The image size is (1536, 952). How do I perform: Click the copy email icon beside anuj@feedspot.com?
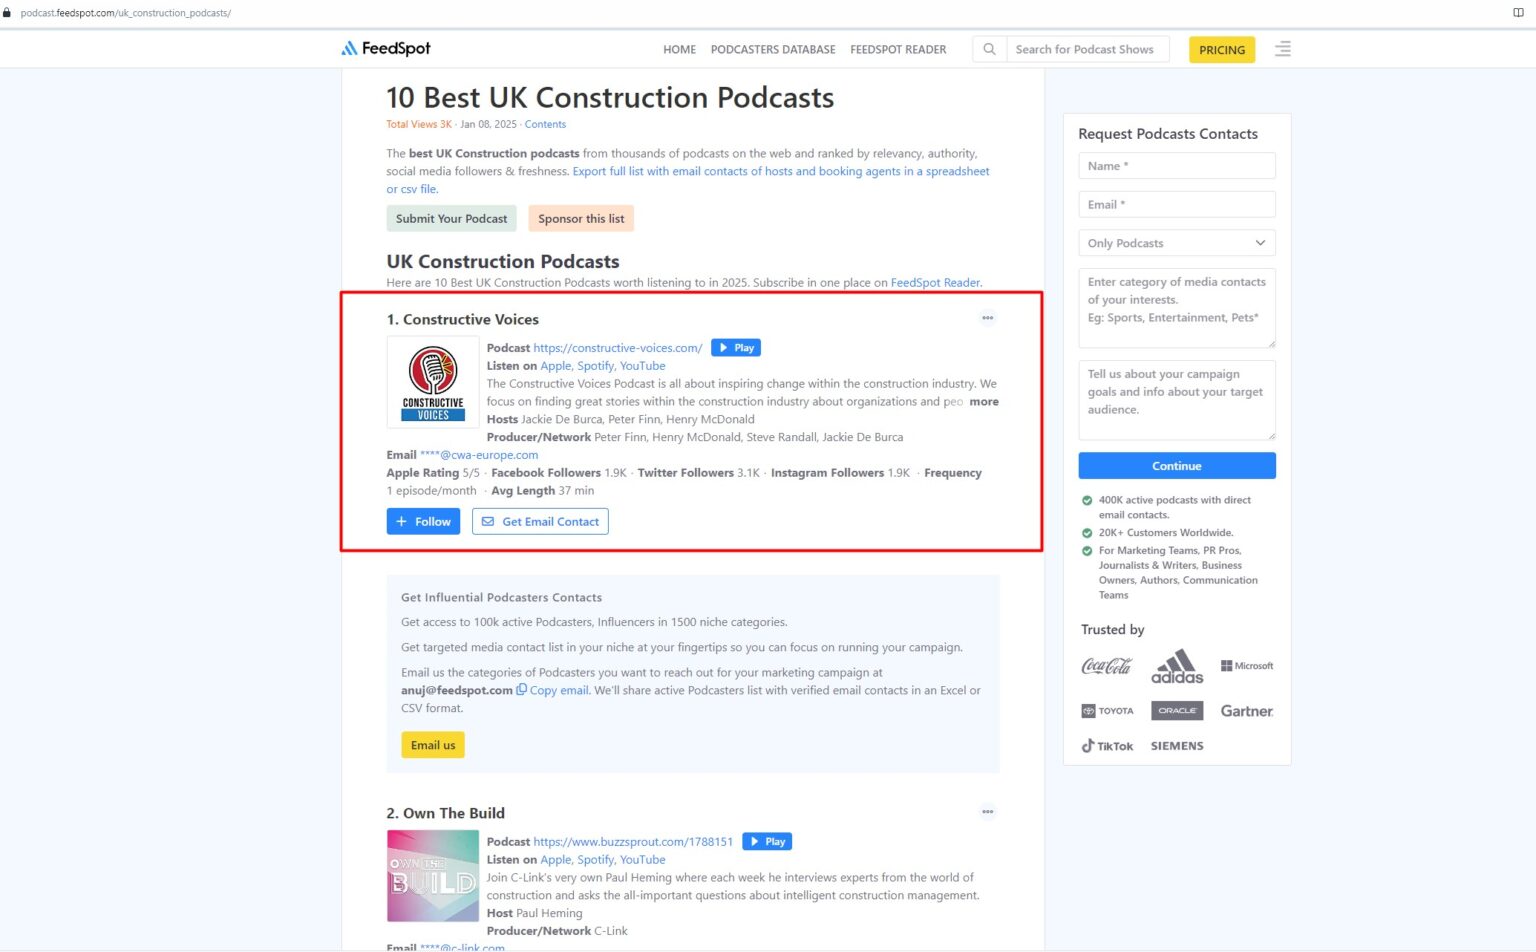[521, 690]
